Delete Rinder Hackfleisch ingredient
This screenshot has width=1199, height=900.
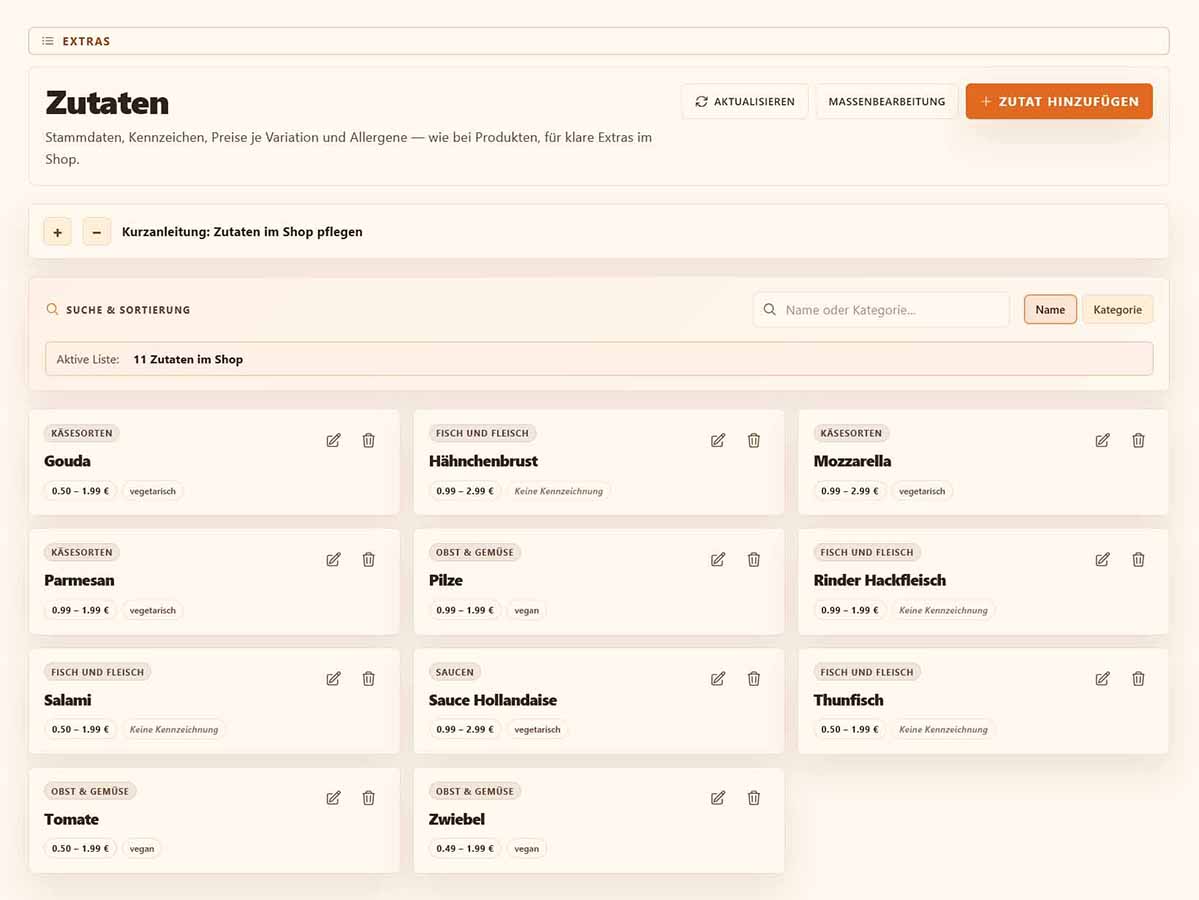1139,560
